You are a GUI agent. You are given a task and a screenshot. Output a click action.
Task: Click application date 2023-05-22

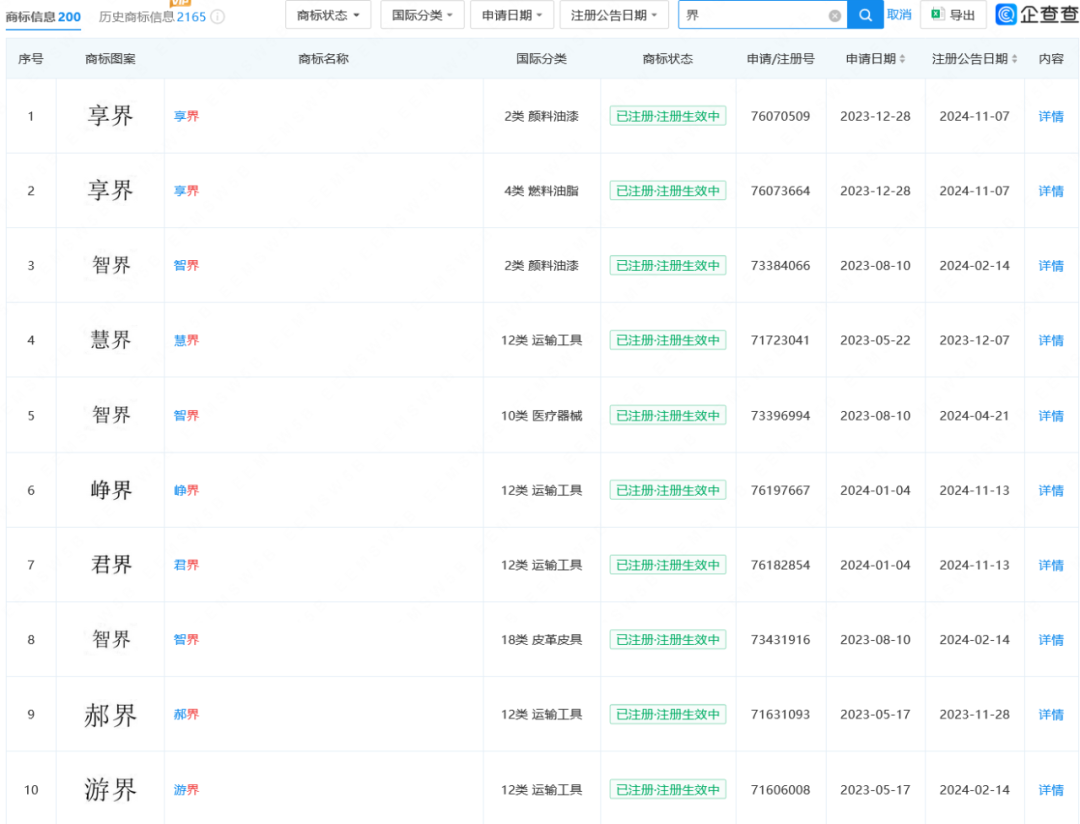pos(875,340)
